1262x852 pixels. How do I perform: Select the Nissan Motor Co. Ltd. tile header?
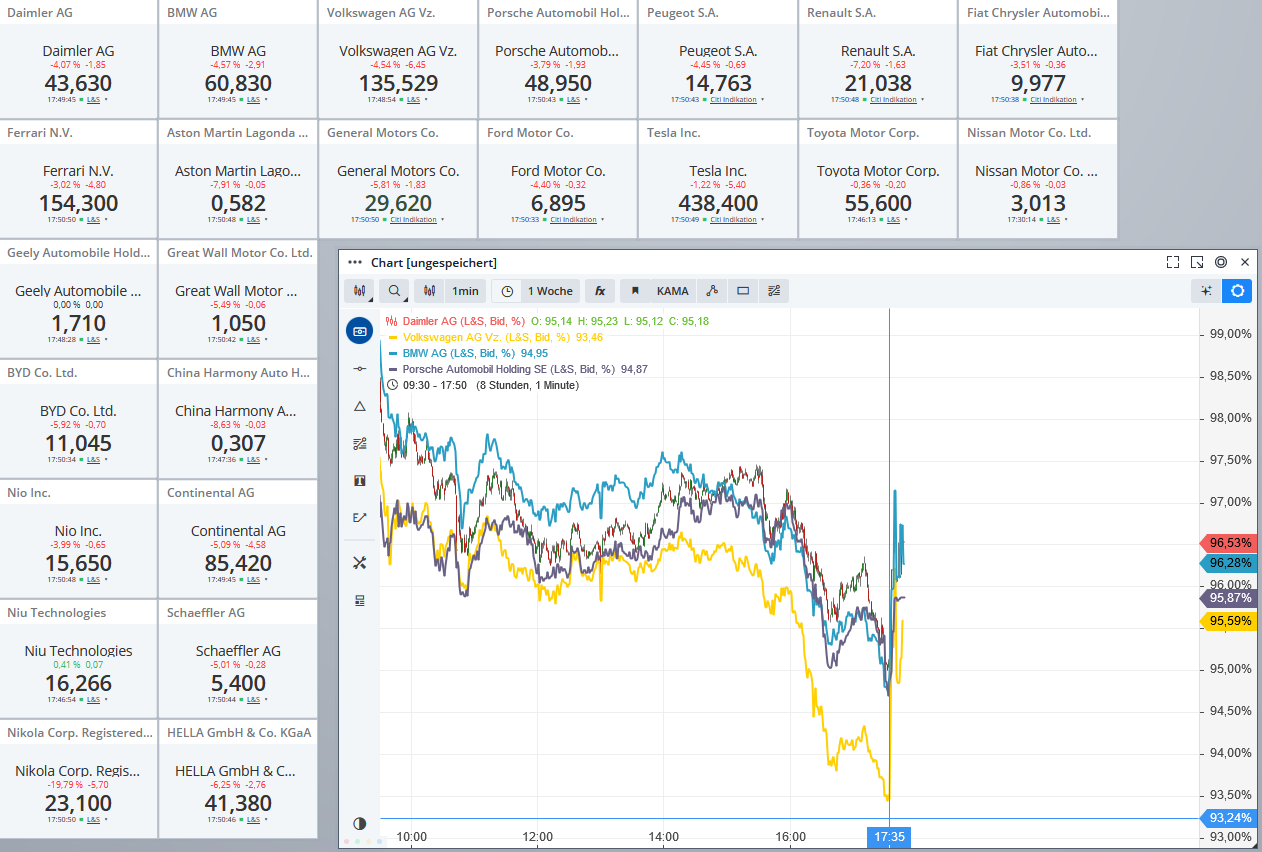(x=1038, y=132)
